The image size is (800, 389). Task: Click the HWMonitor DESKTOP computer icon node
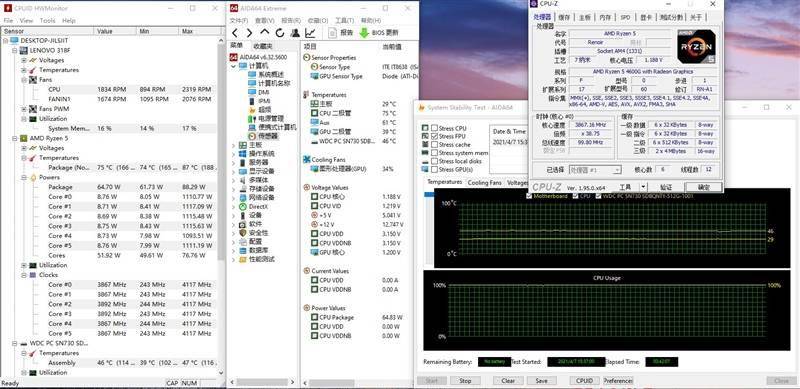pos(14,40)
